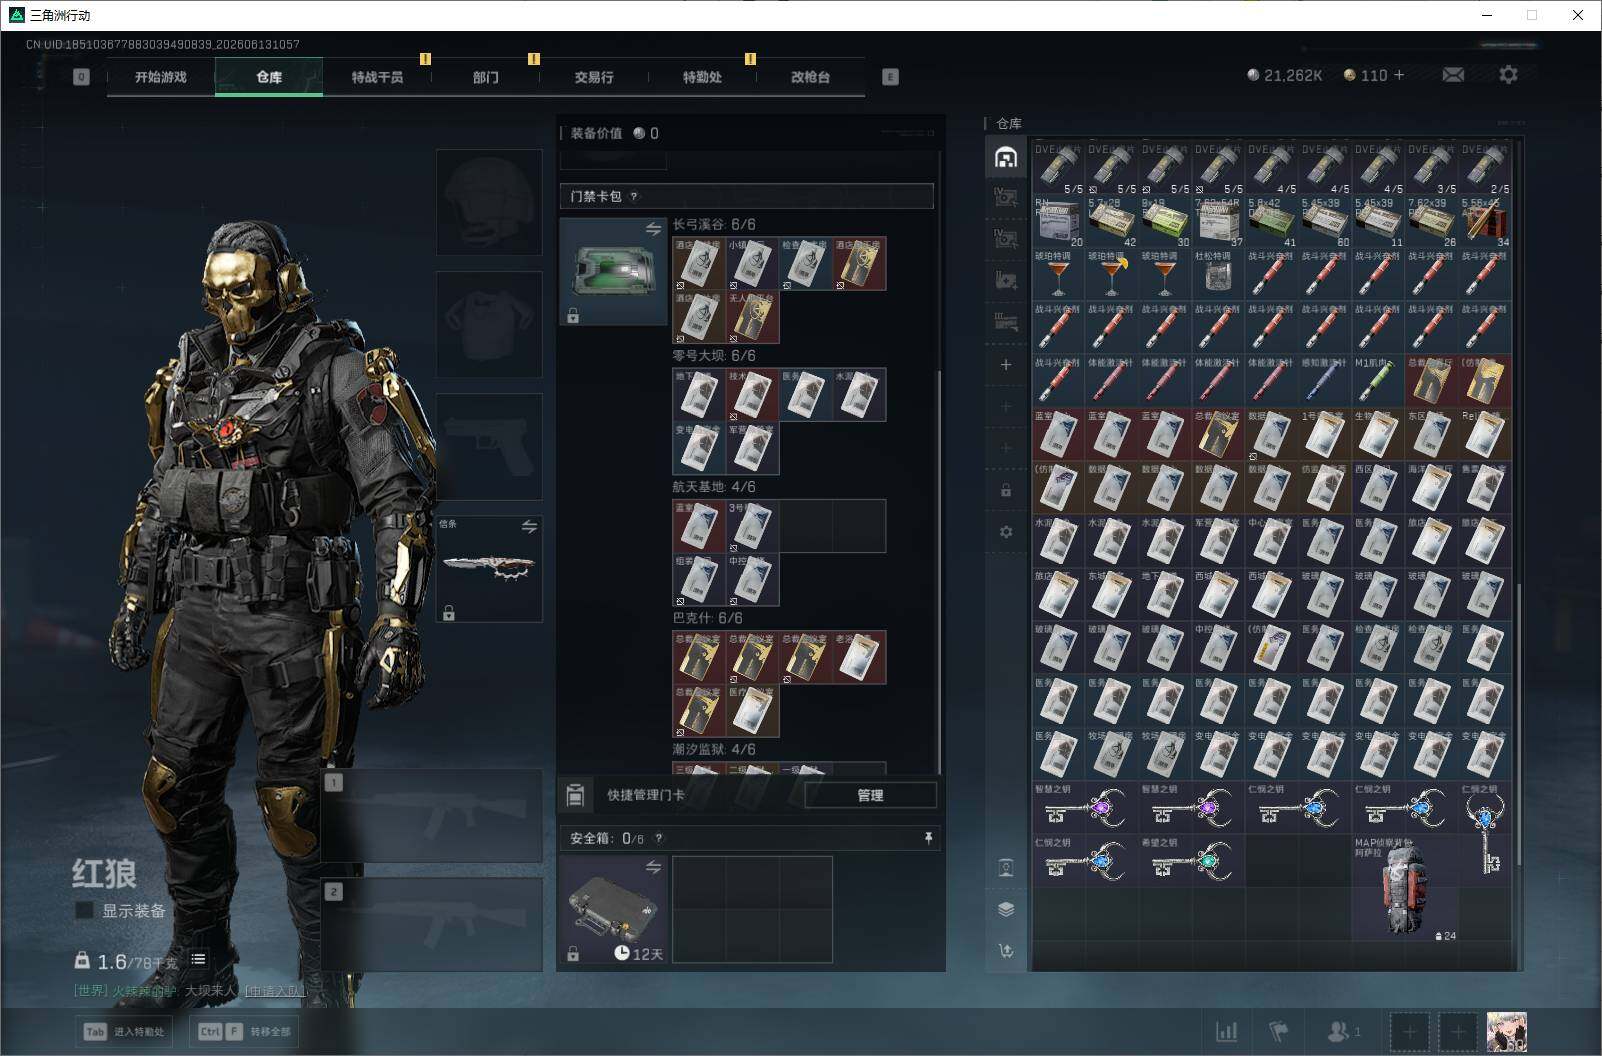Click the first empty squad plus slot
The height and width of the screenshot is (1056, 1602).
coord(1410,1031)
